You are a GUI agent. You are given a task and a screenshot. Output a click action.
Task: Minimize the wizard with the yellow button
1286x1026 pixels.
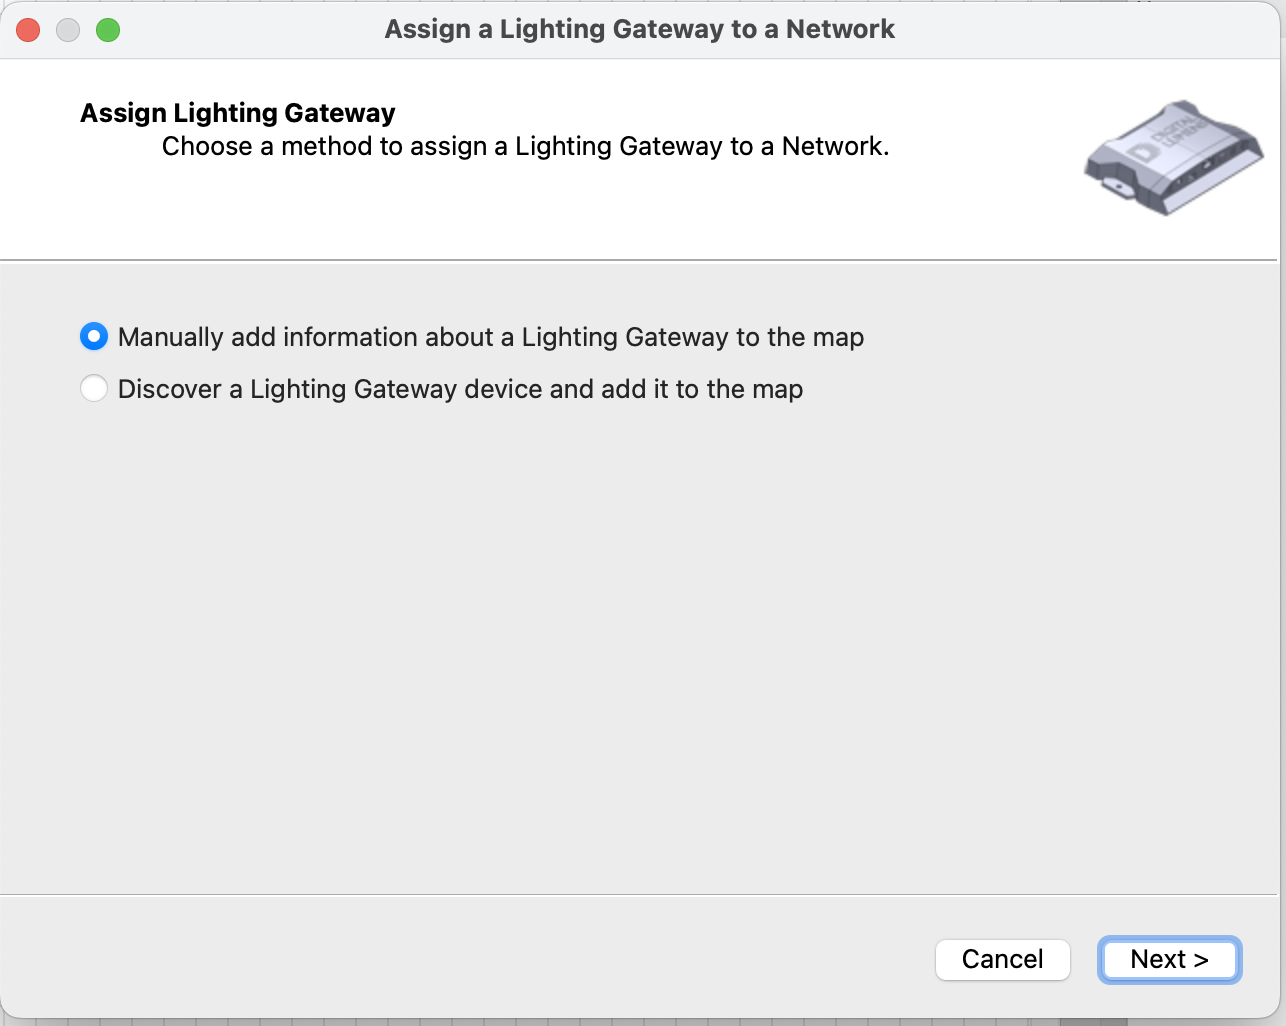click(x=68, y=30)
